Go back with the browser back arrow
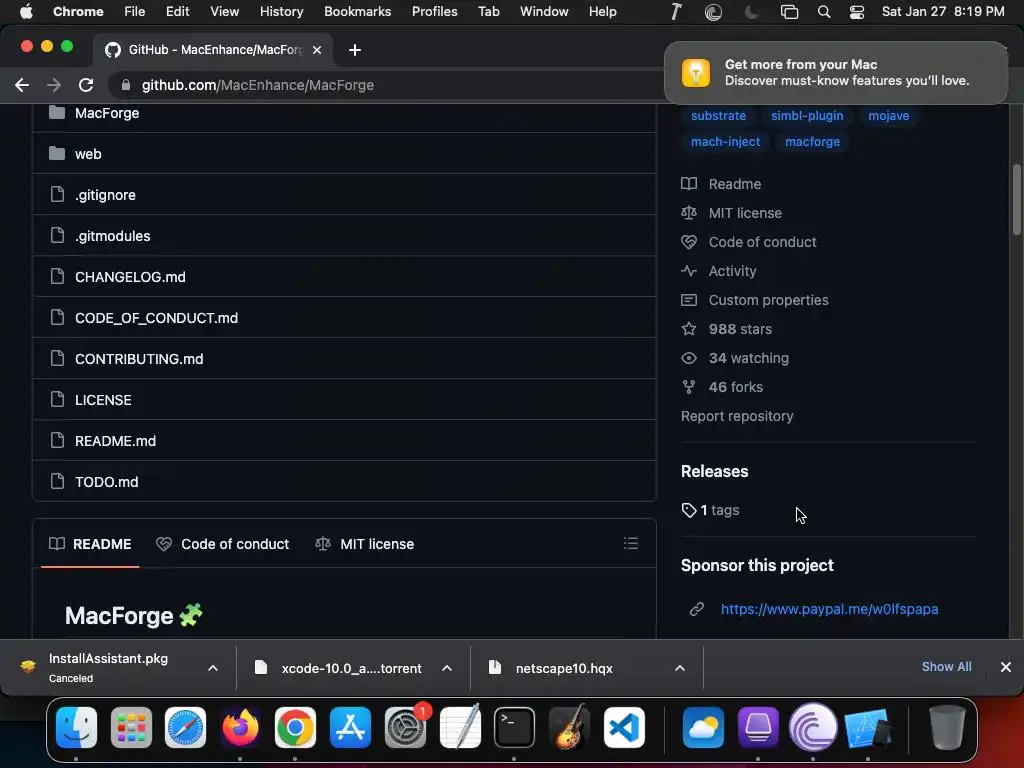This screenshot has width=1024, height=768. click(x=22, y=85)
